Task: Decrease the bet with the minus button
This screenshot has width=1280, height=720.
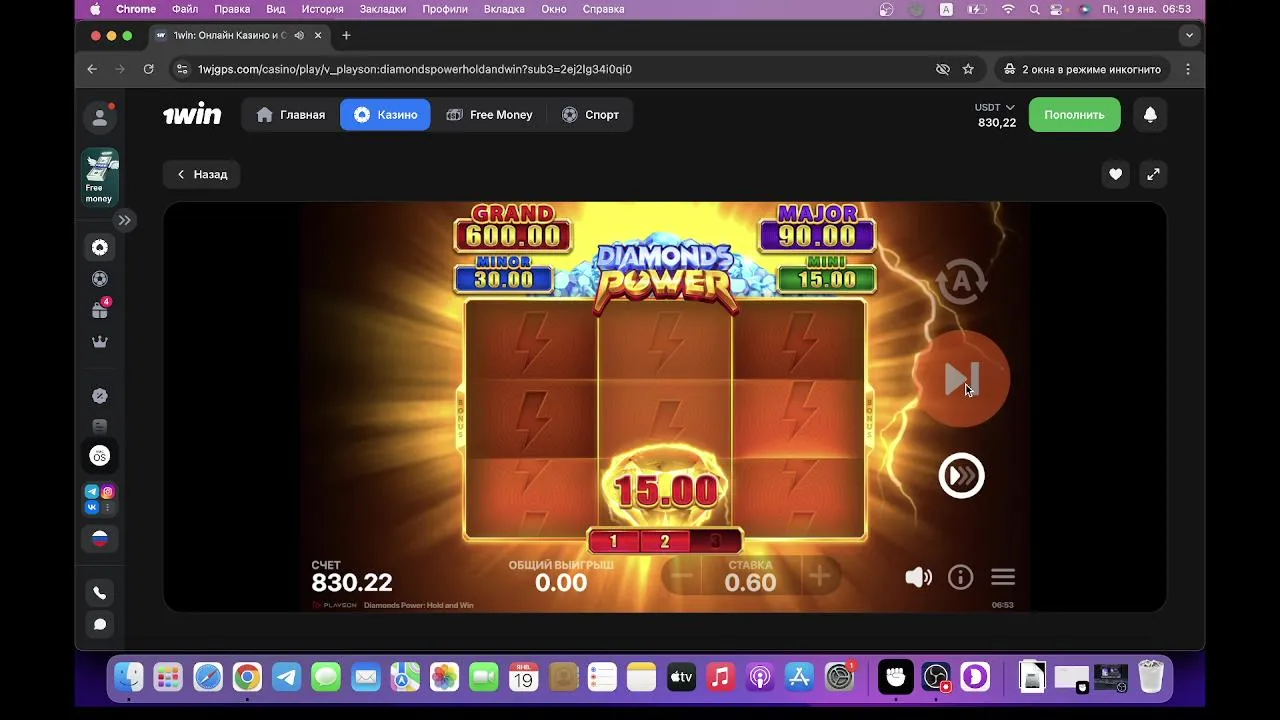Action: [x=682, y=576]
